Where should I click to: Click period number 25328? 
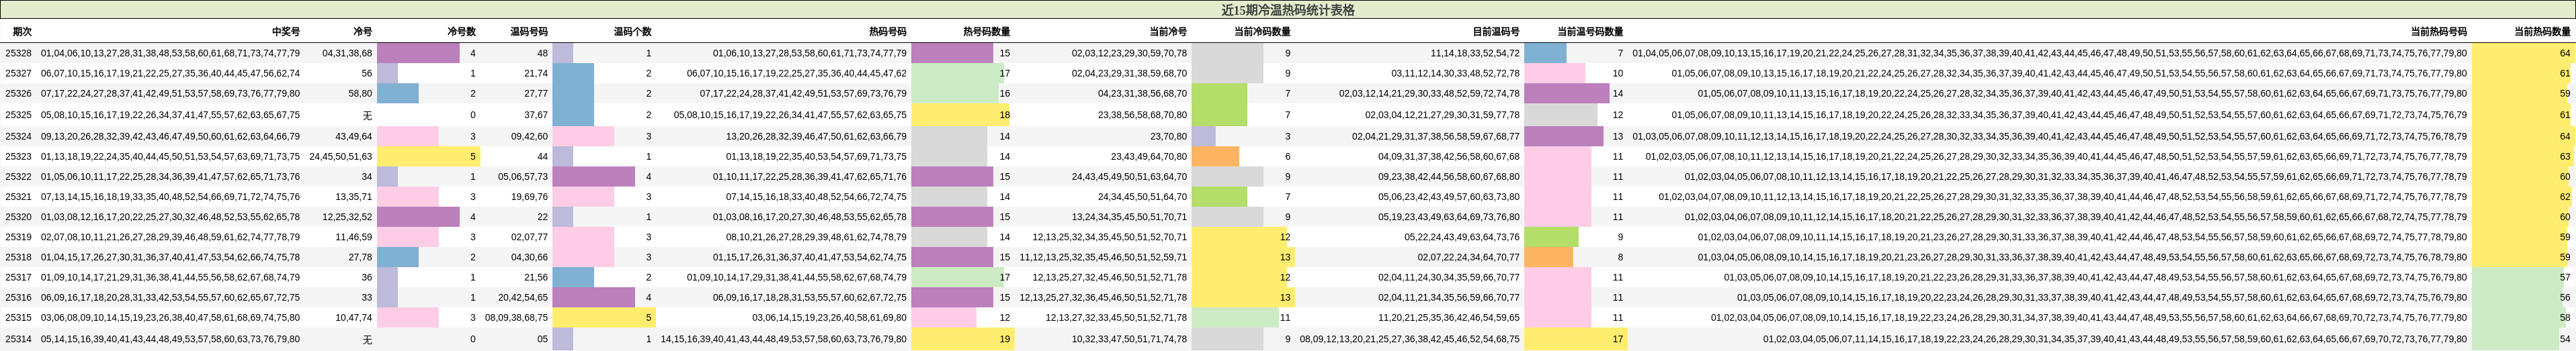point(18,53)
